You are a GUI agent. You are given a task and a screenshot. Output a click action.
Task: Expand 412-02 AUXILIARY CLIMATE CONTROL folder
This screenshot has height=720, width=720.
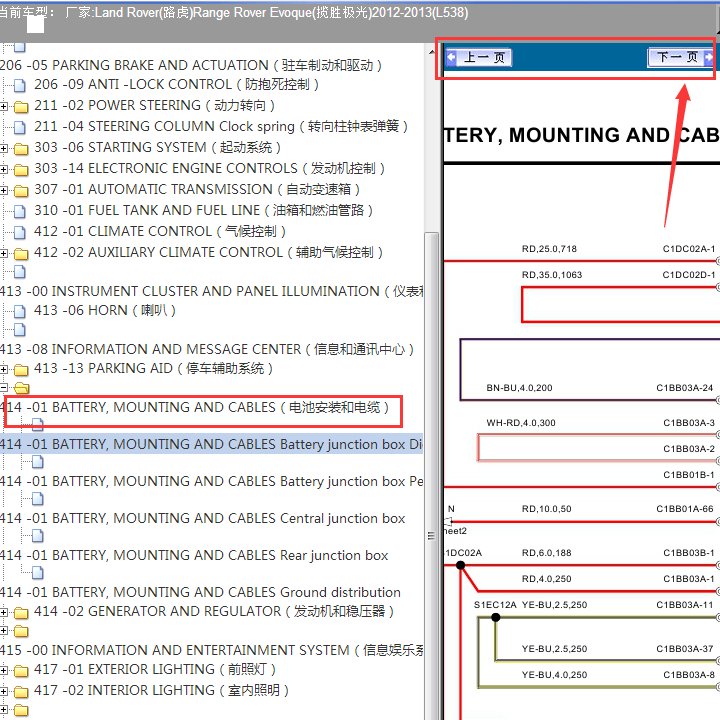4,253
